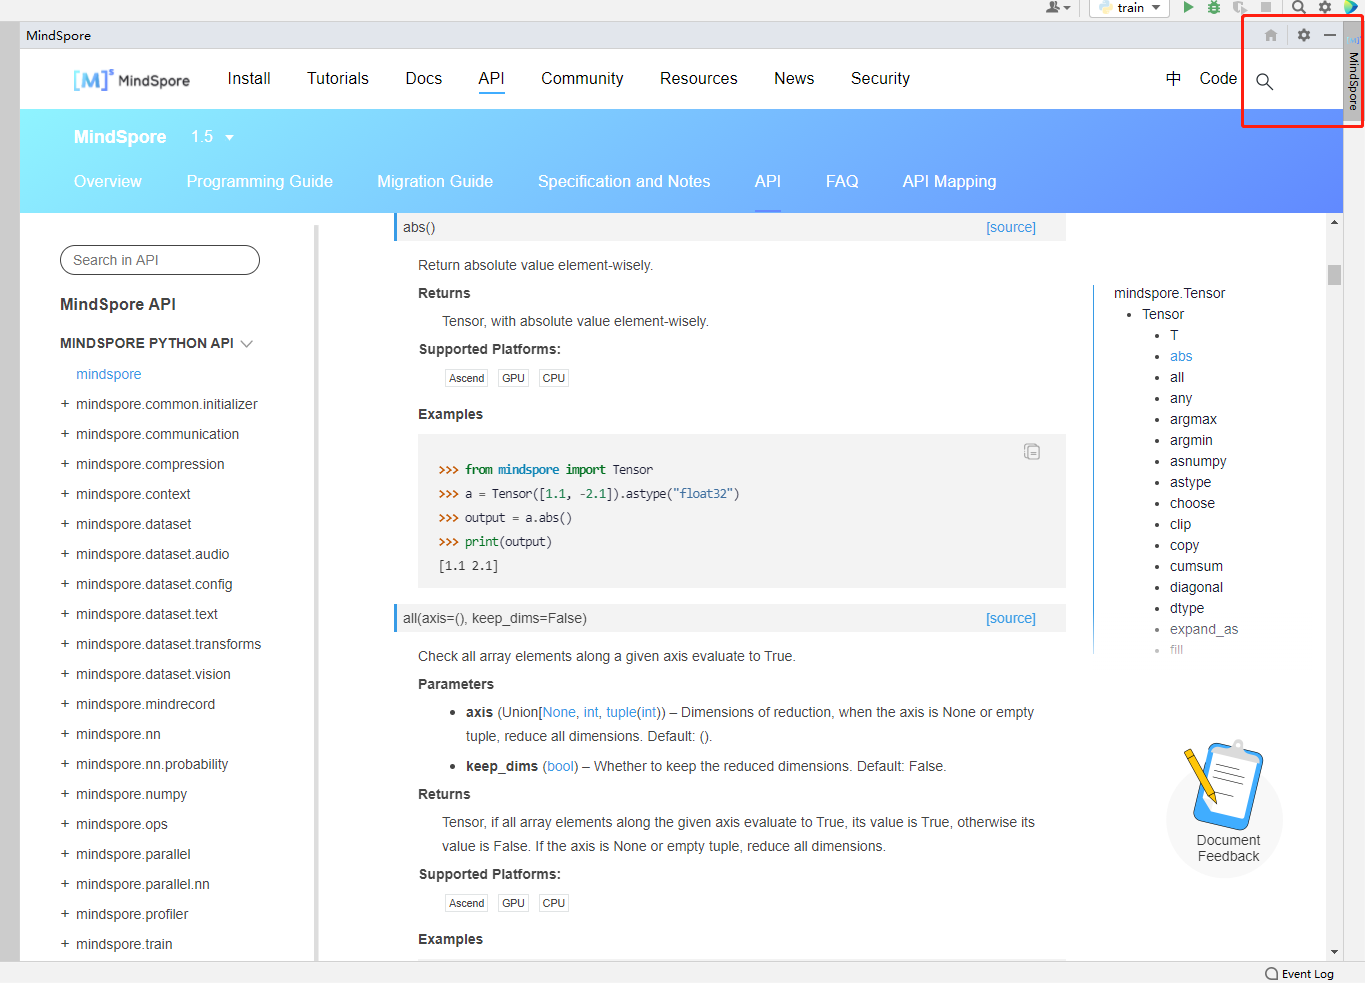Open [source] link for all(axis=(), keep_dims=False)

[x=1011, y=618]
